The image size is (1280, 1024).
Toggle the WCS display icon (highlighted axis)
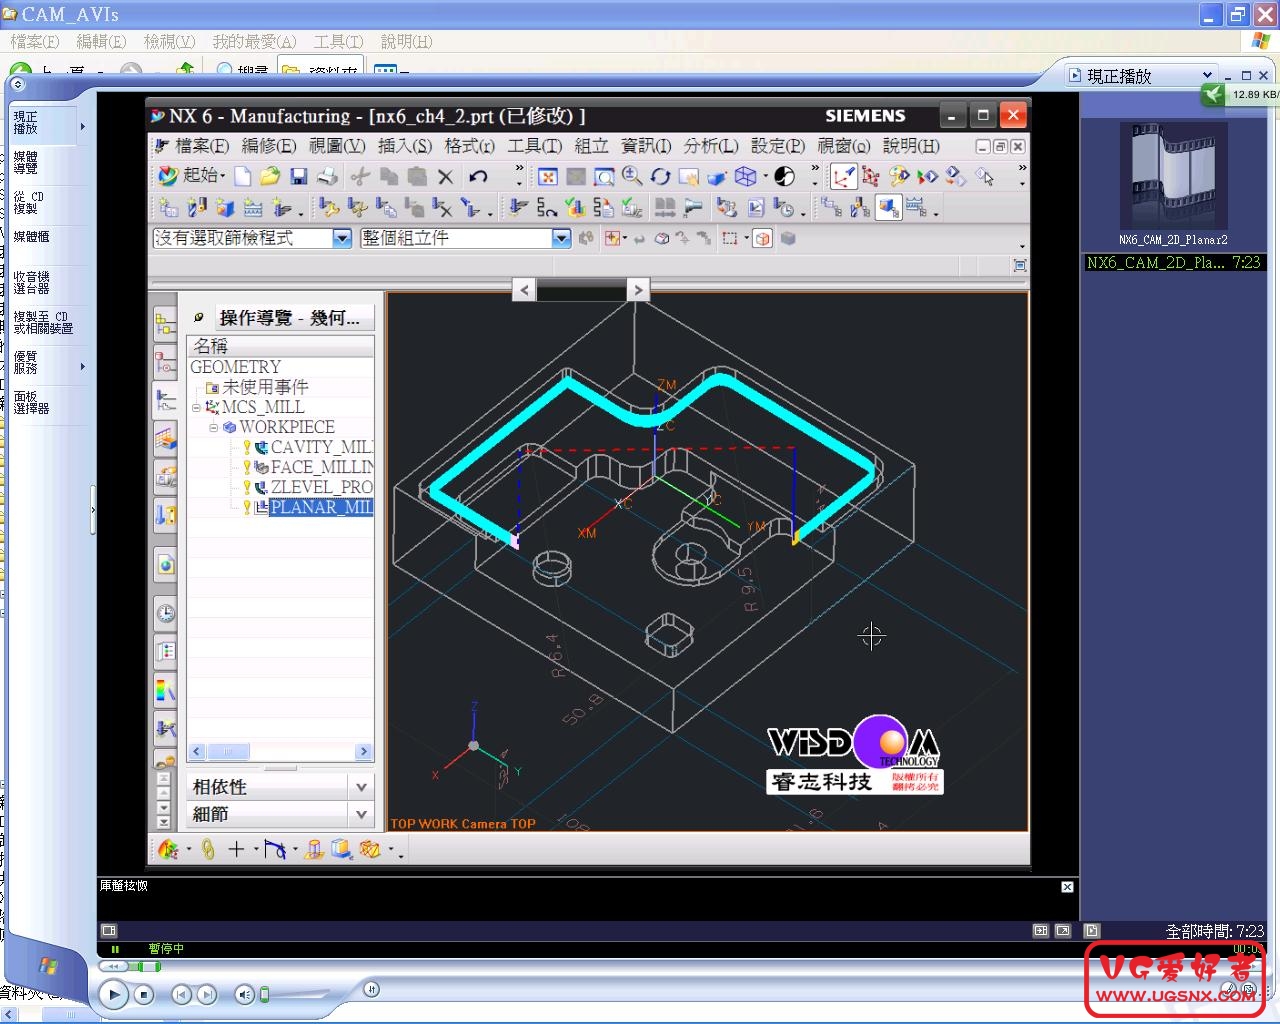(x=844, y=176)
